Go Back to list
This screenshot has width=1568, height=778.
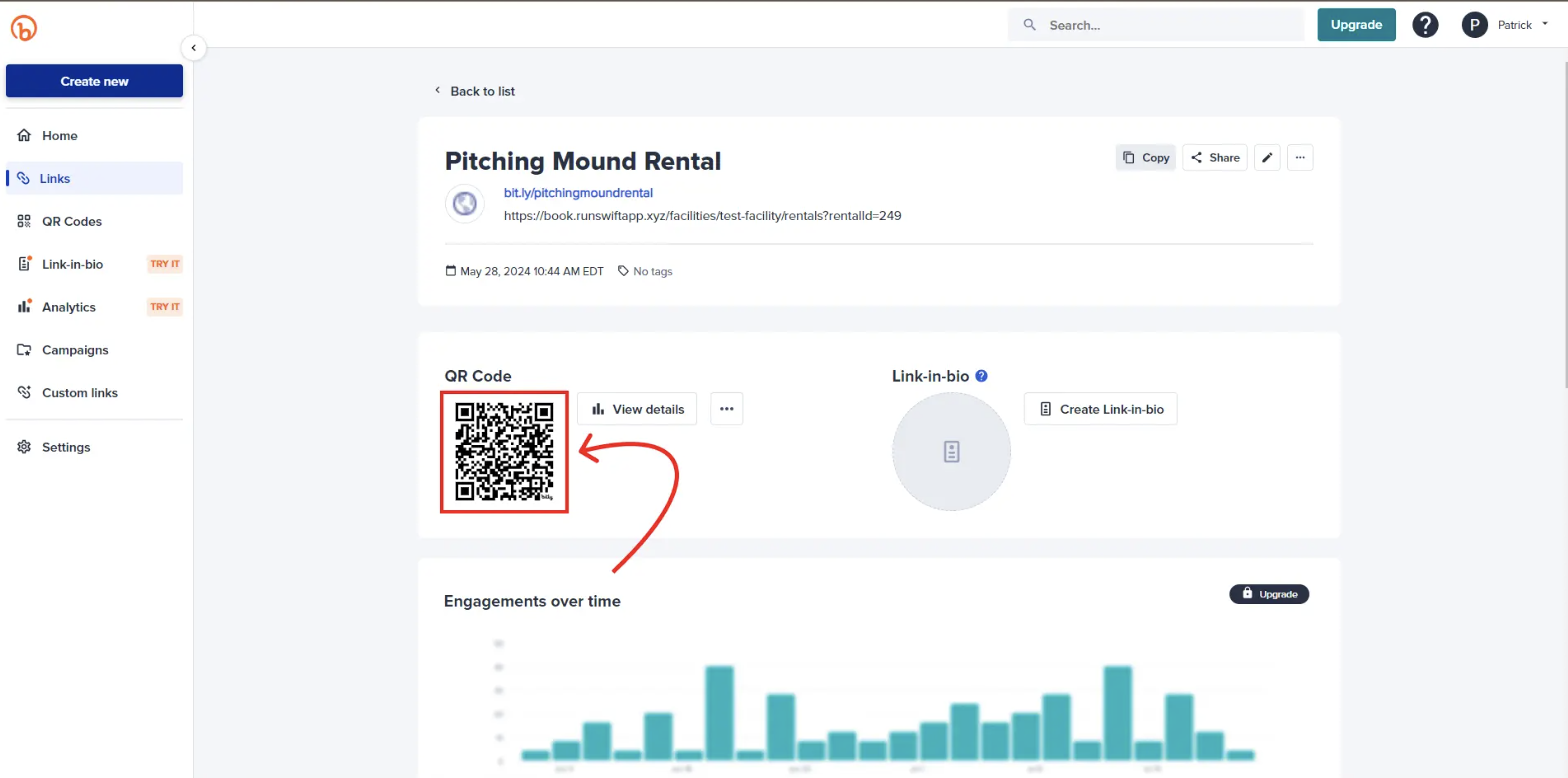click(x=474, y=91)
